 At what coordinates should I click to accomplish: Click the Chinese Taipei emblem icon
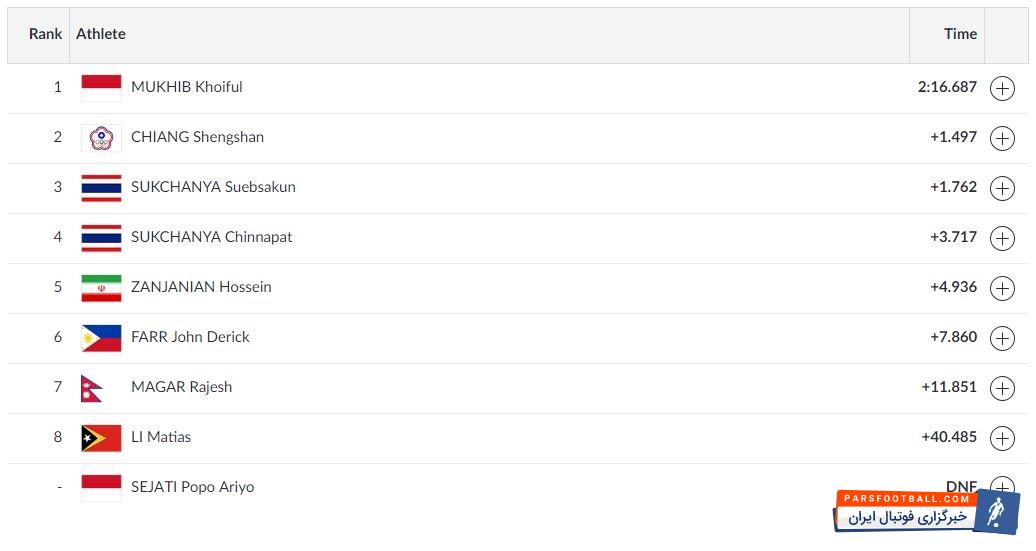(101, 138)
